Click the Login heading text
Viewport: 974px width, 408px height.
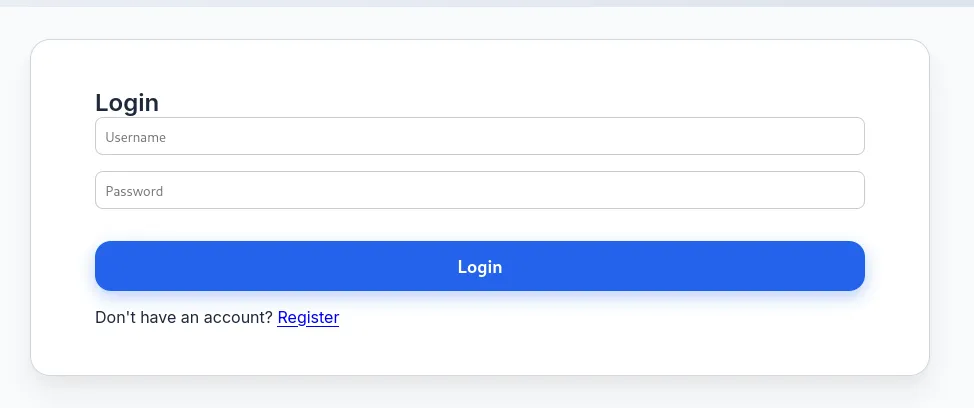[127, 102]
